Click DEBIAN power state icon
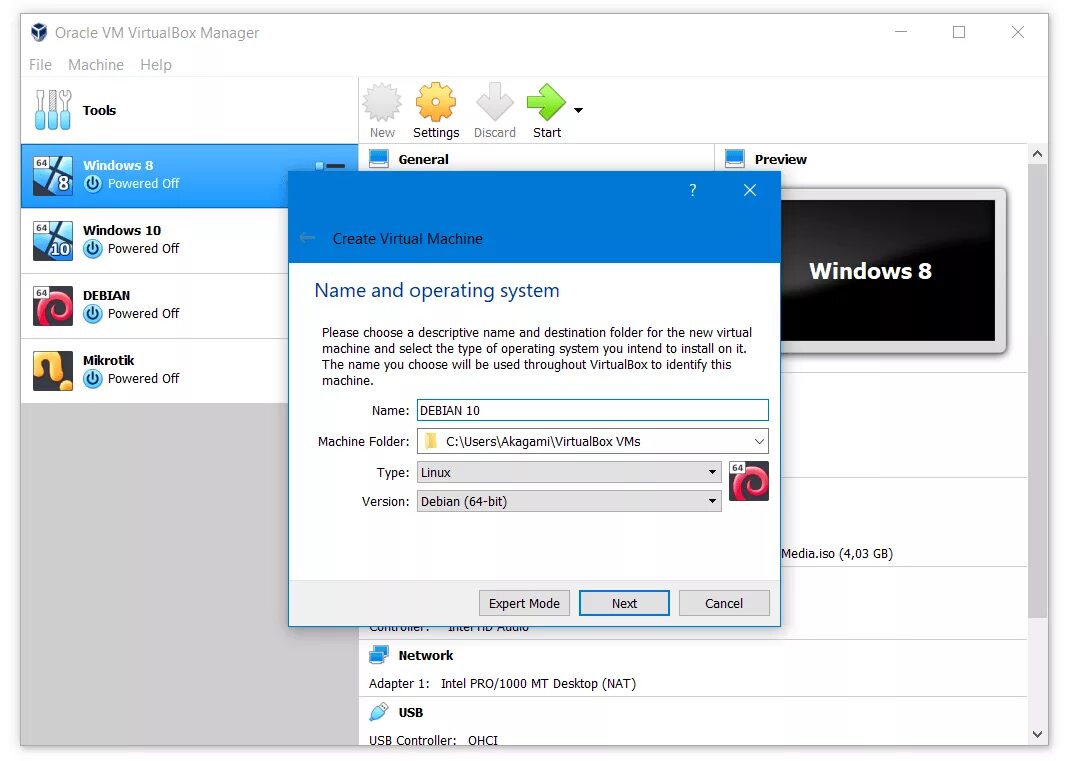The image size is (1078, 761). pyautogui.click(x=93, y=313)
